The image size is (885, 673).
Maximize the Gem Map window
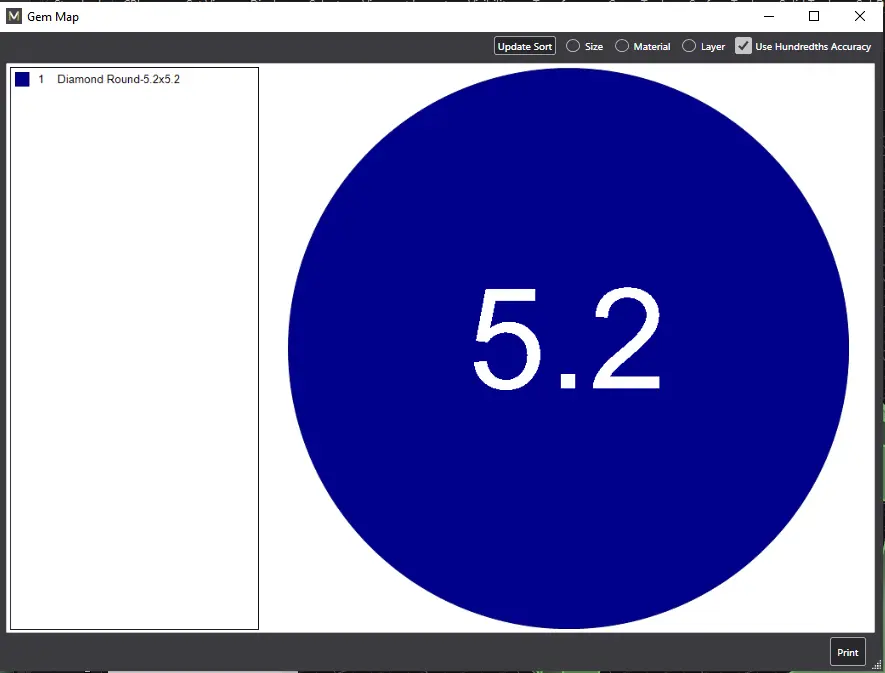click(814, 16)
